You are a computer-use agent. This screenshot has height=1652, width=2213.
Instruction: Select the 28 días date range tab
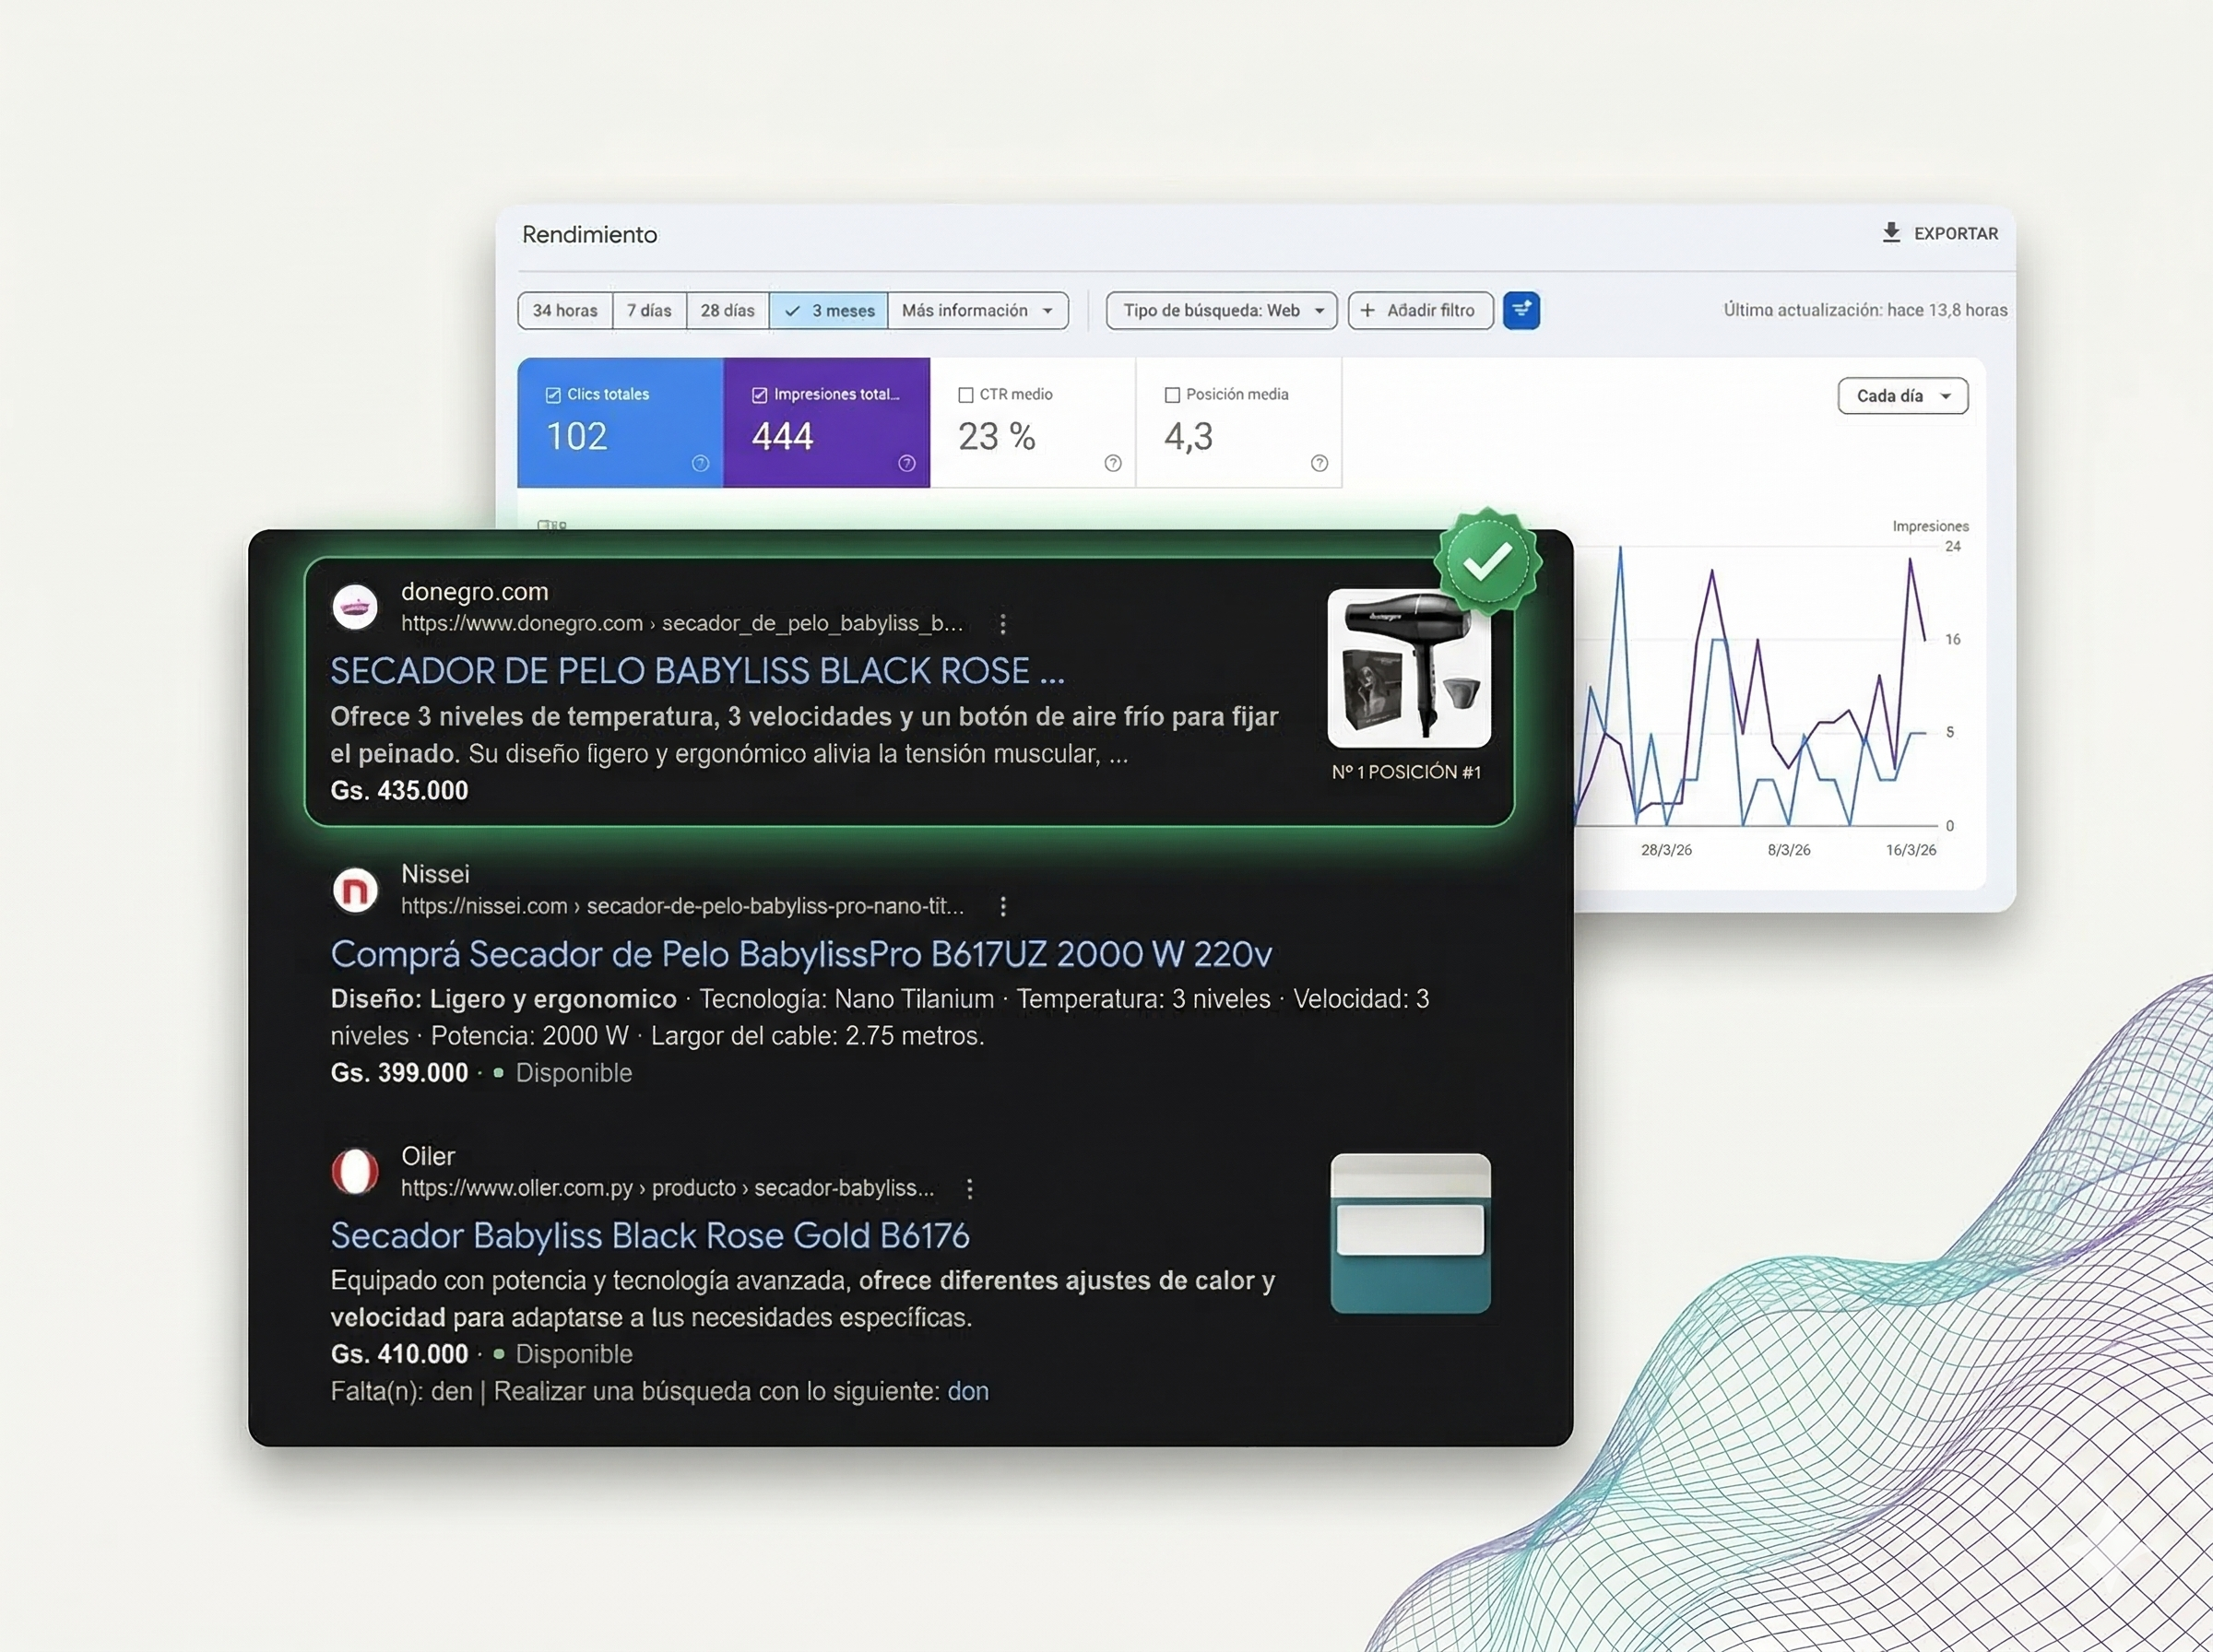(727, 310)
